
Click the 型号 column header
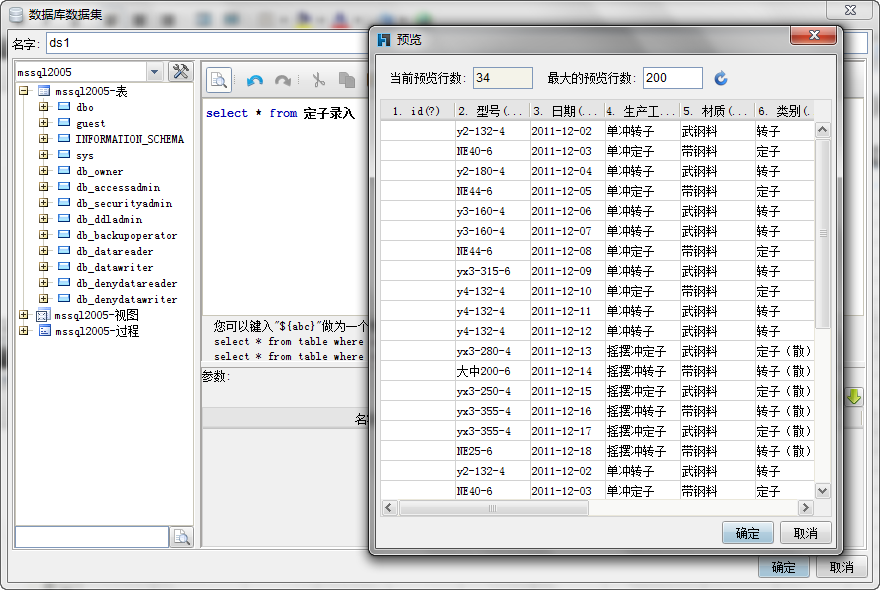click(x=492, y=111)
